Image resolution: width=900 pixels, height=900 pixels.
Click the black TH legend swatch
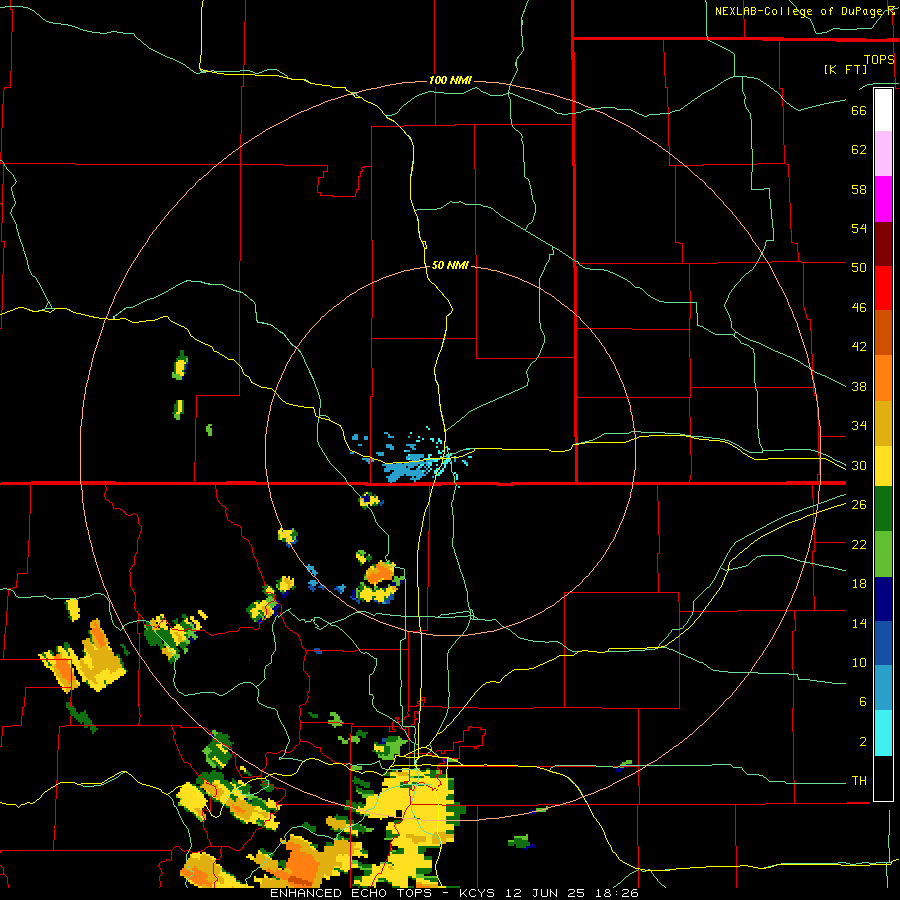point(883,778)
